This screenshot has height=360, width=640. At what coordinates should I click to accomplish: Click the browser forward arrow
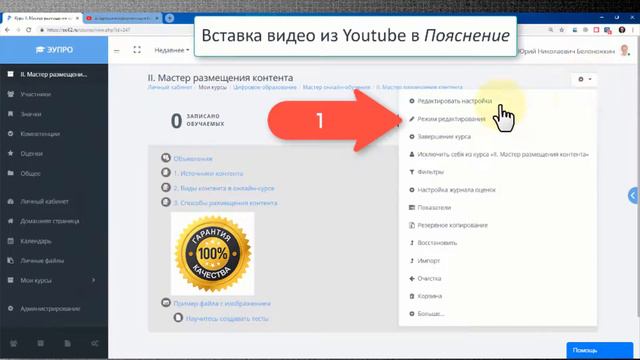pyautogui.click(x=18, y=30)
